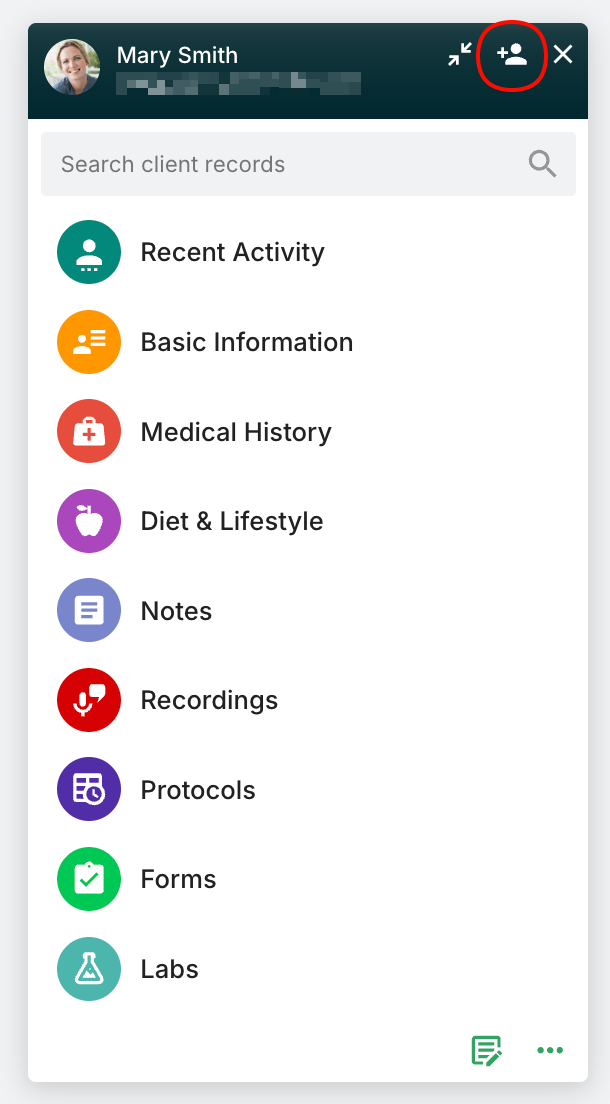Click the orange Basic Information icon

[x=89, y=342]
